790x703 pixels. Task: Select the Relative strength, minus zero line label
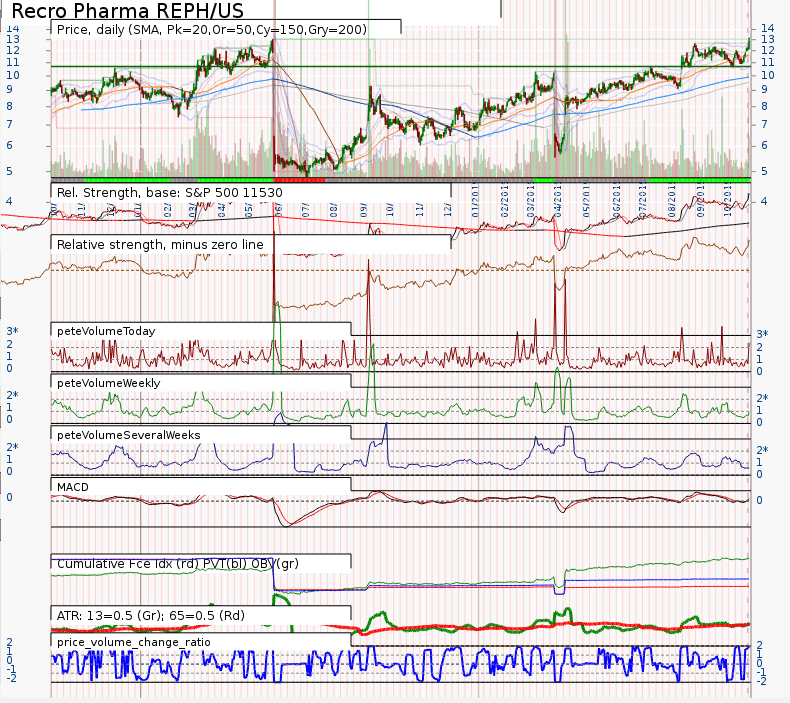(x=160, y=245)
